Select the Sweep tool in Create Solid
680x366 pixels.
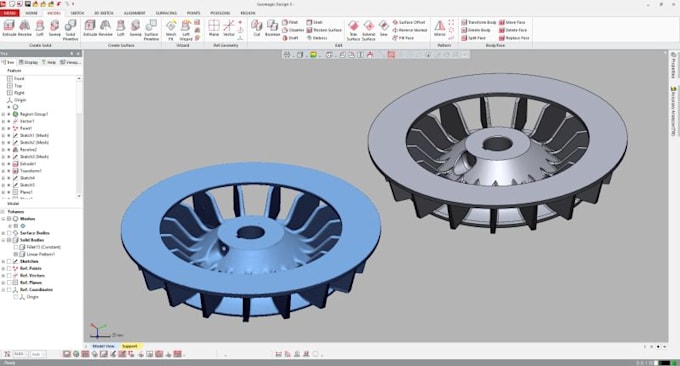[55, 29]
